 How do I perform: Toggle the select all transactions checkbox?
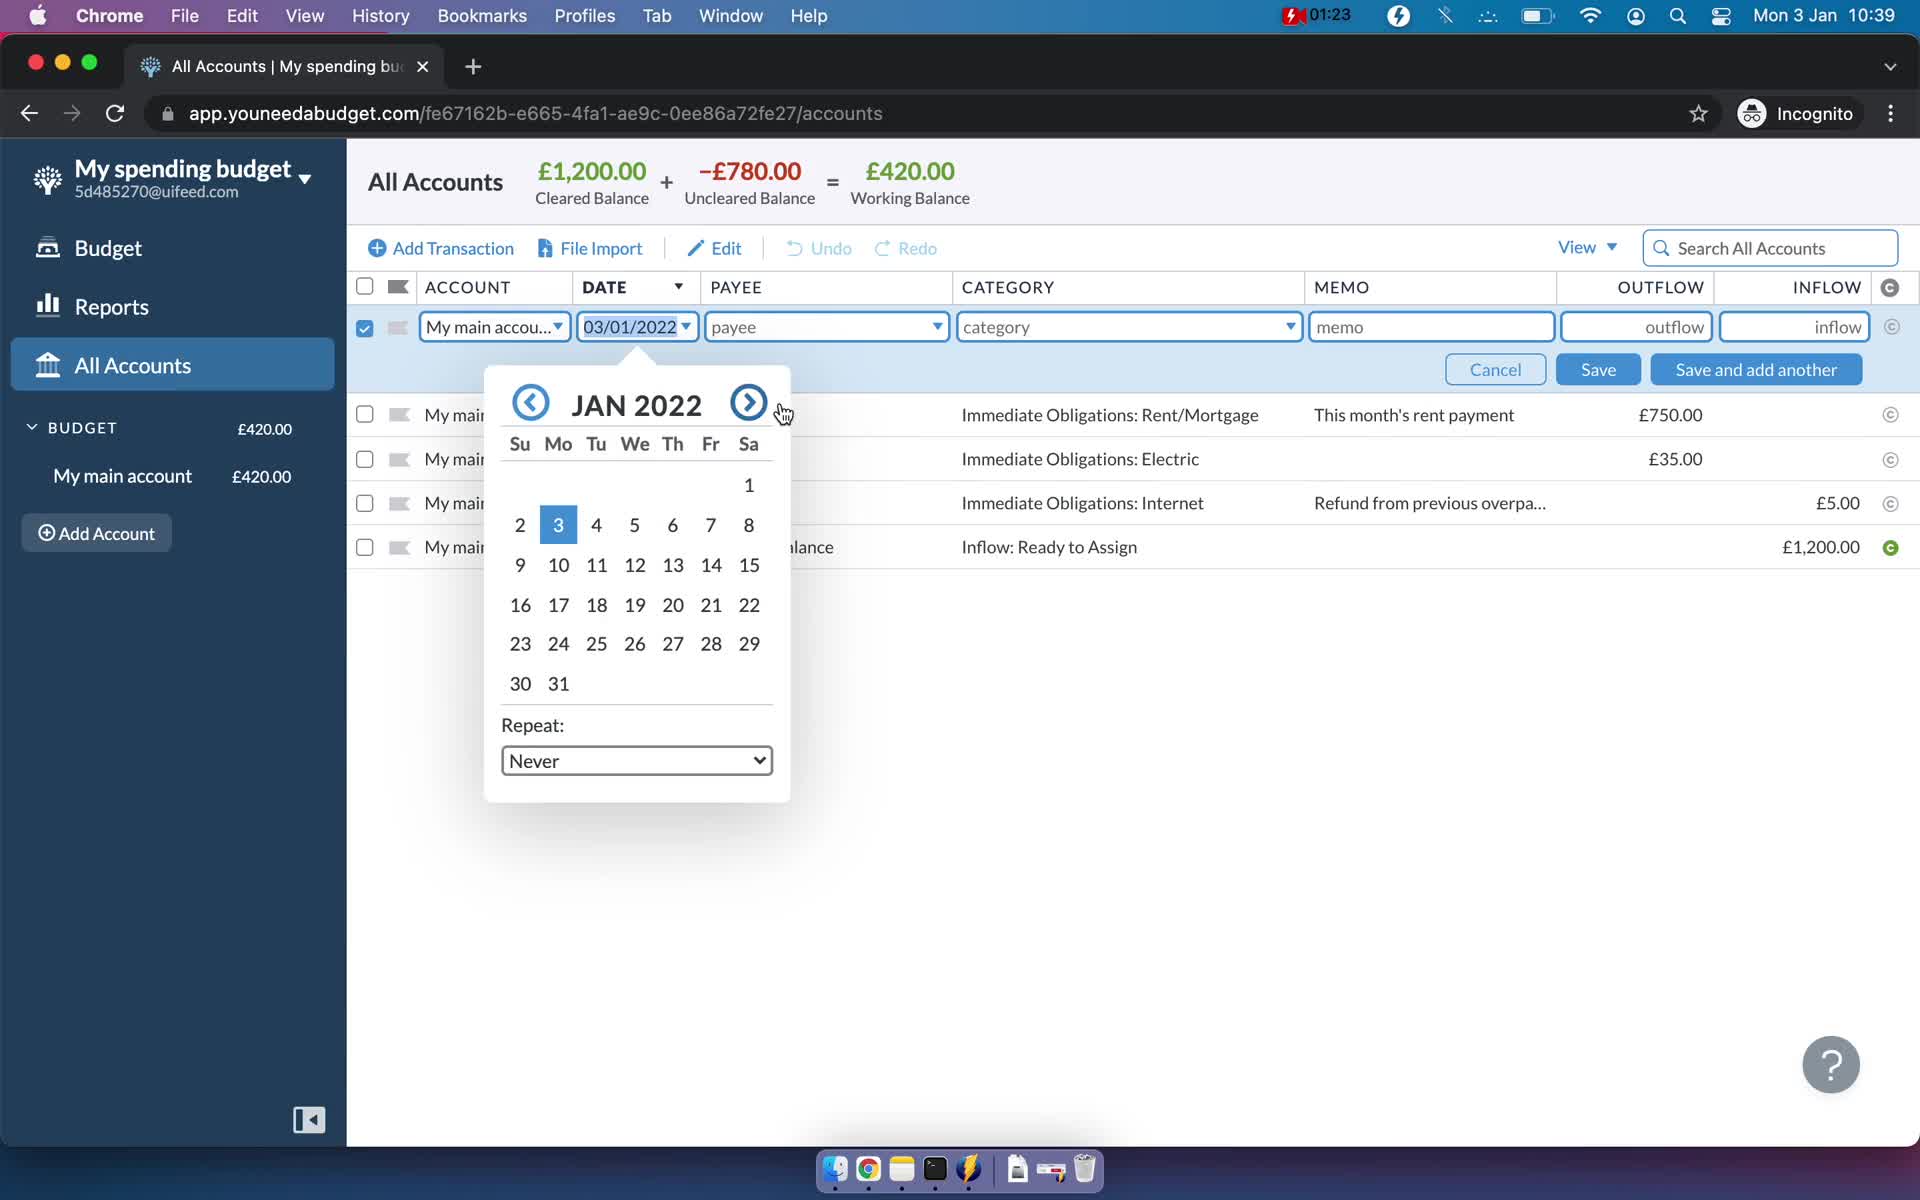tap(364, 286)
